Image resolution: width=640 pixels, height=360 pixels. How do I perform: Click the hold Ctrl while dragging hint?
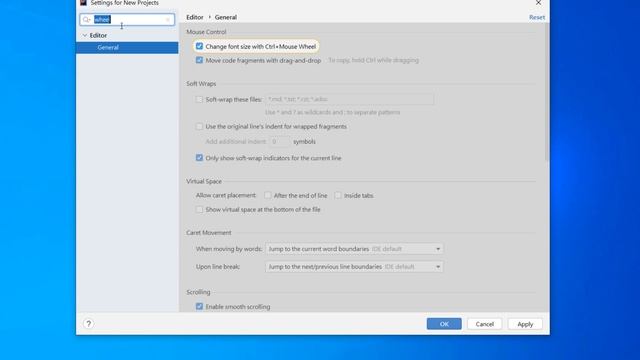(x=373, y=60)
